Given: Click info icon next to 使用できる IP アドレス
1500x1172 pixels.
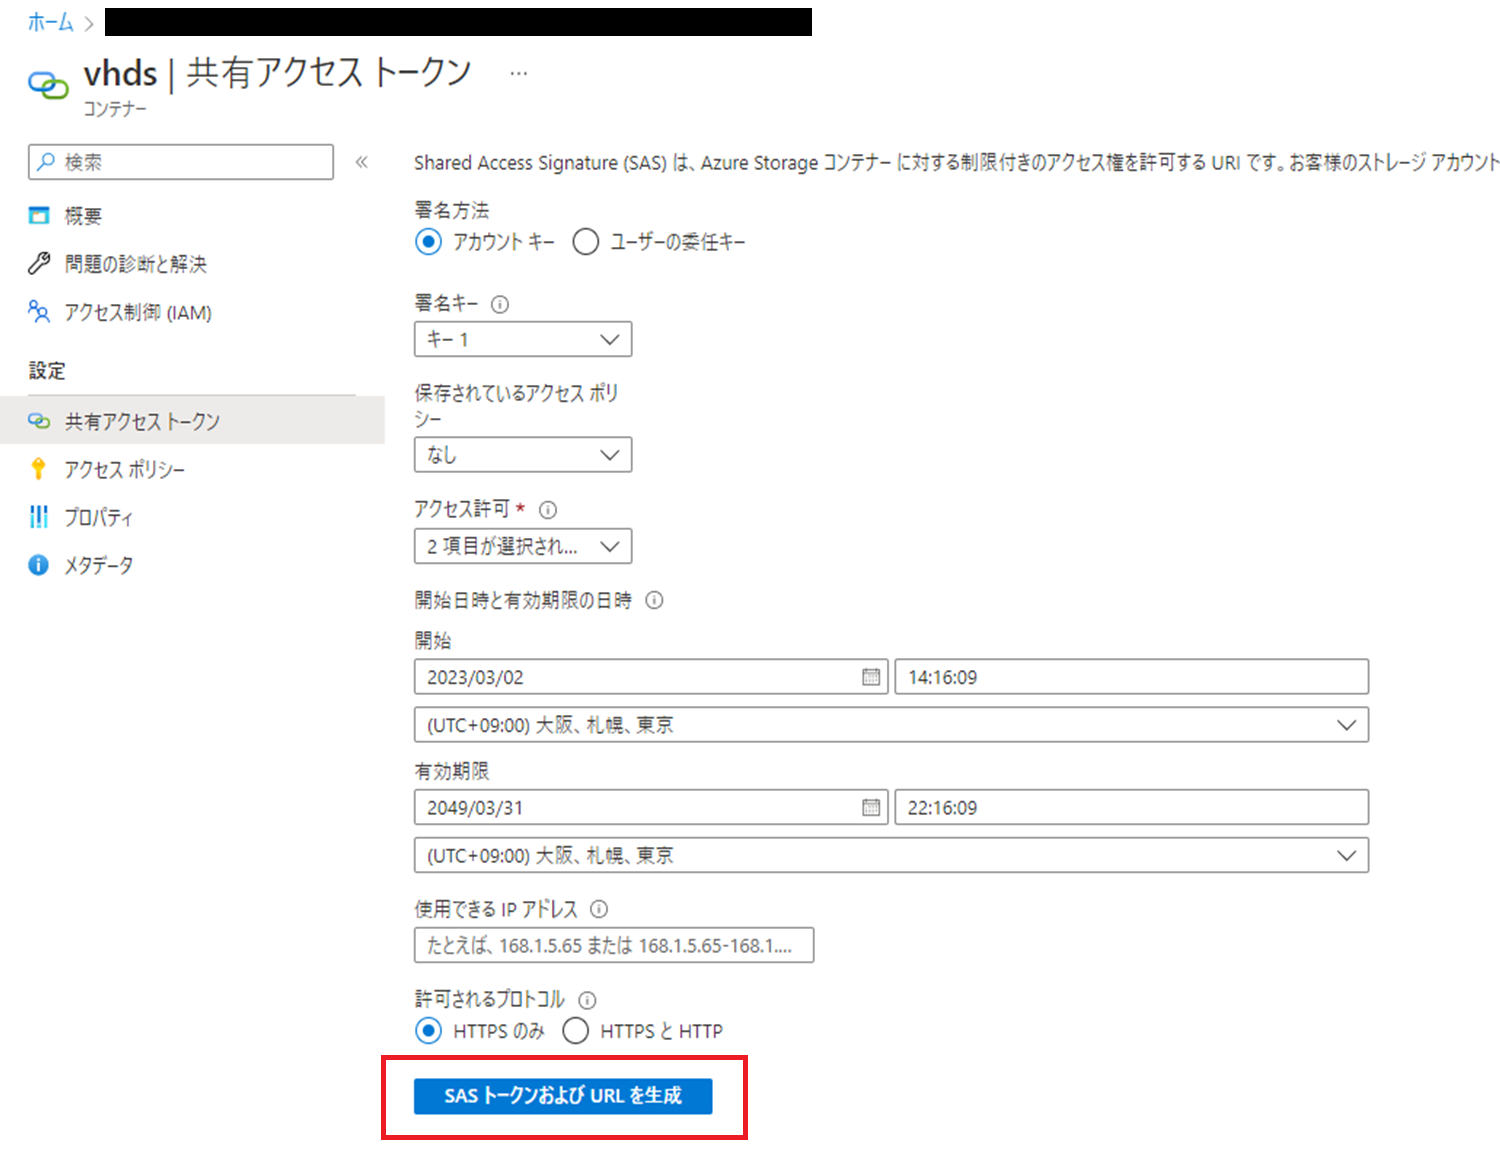Looking at the screenshot, I should pyautogui.click(x=599, y=909).
